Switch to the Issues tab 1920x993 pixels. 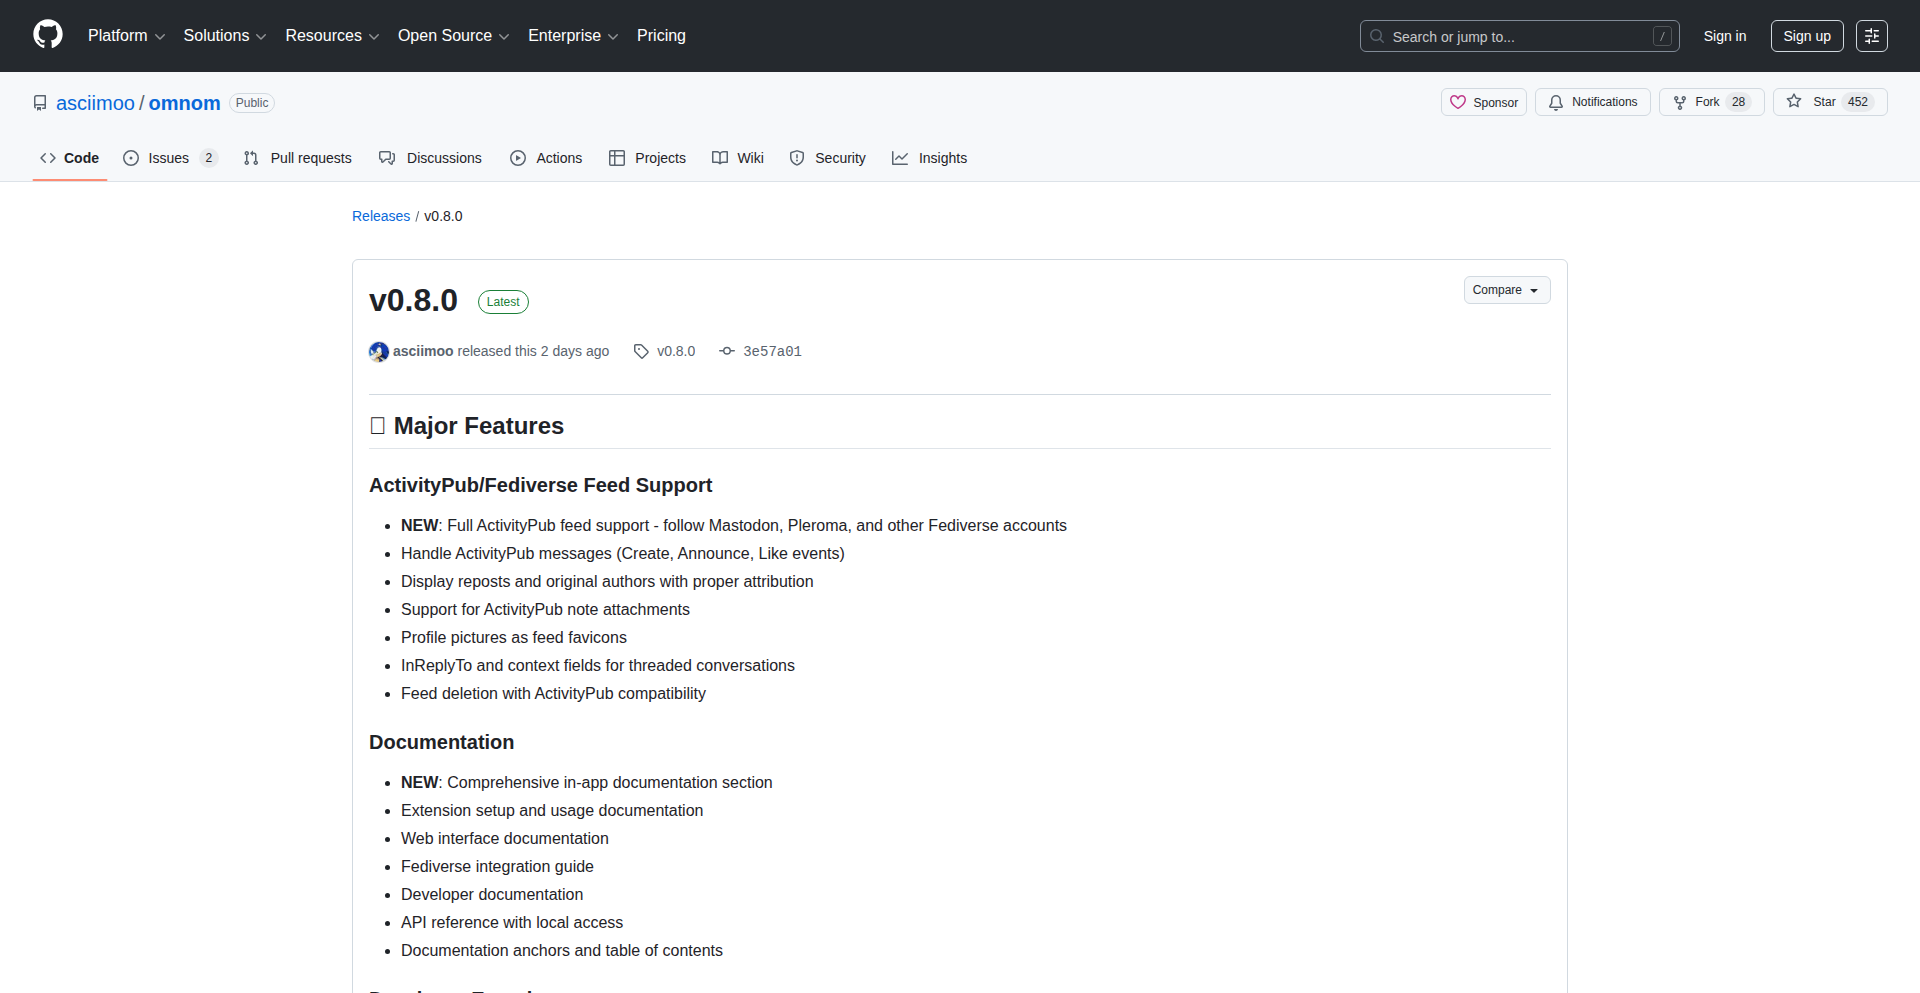[x=168, y=158]
